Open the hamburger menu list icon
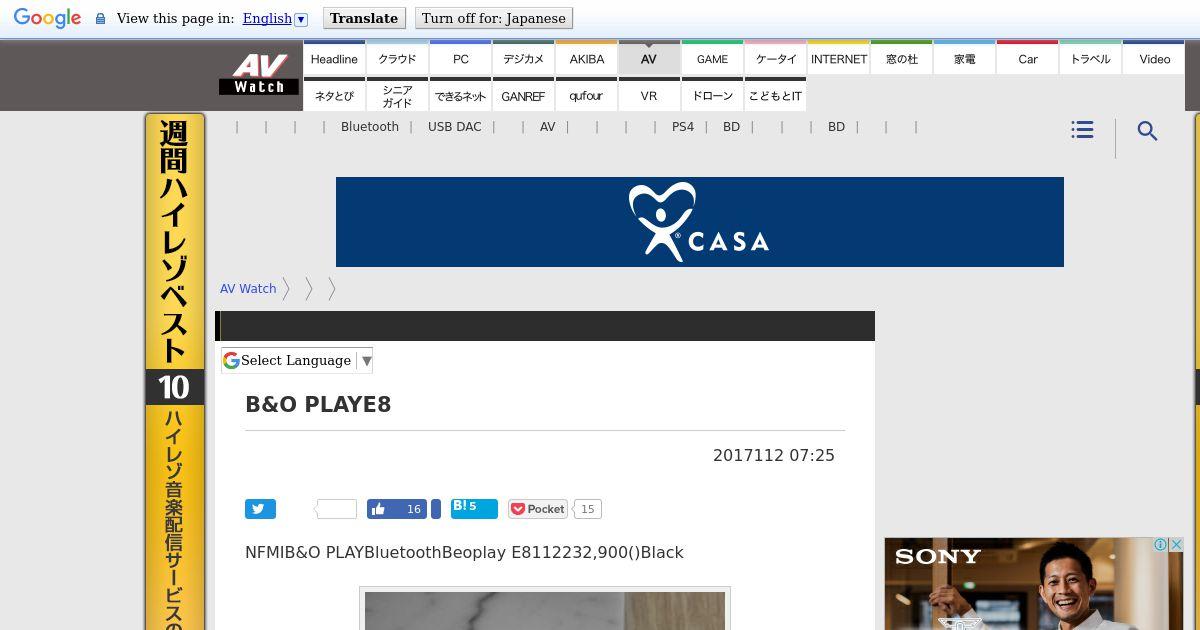Screen dimensions: 1200x630 (1082, 130)
